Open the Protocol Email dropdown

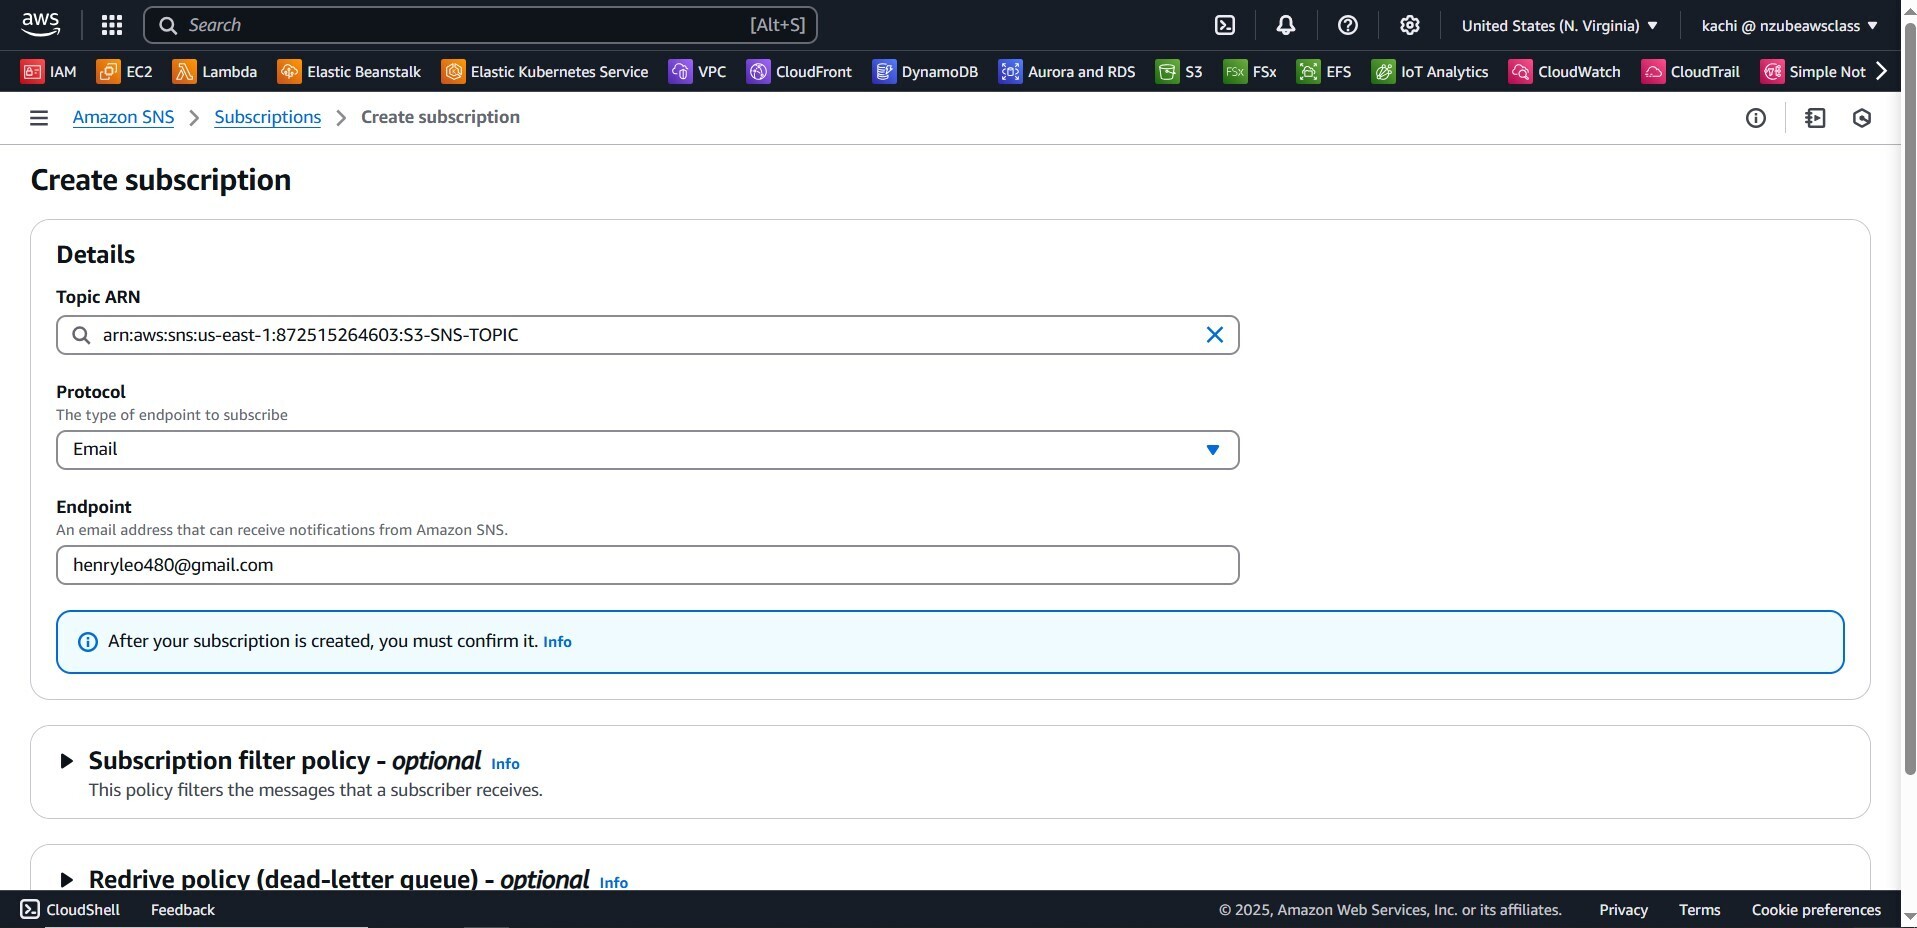648,450
